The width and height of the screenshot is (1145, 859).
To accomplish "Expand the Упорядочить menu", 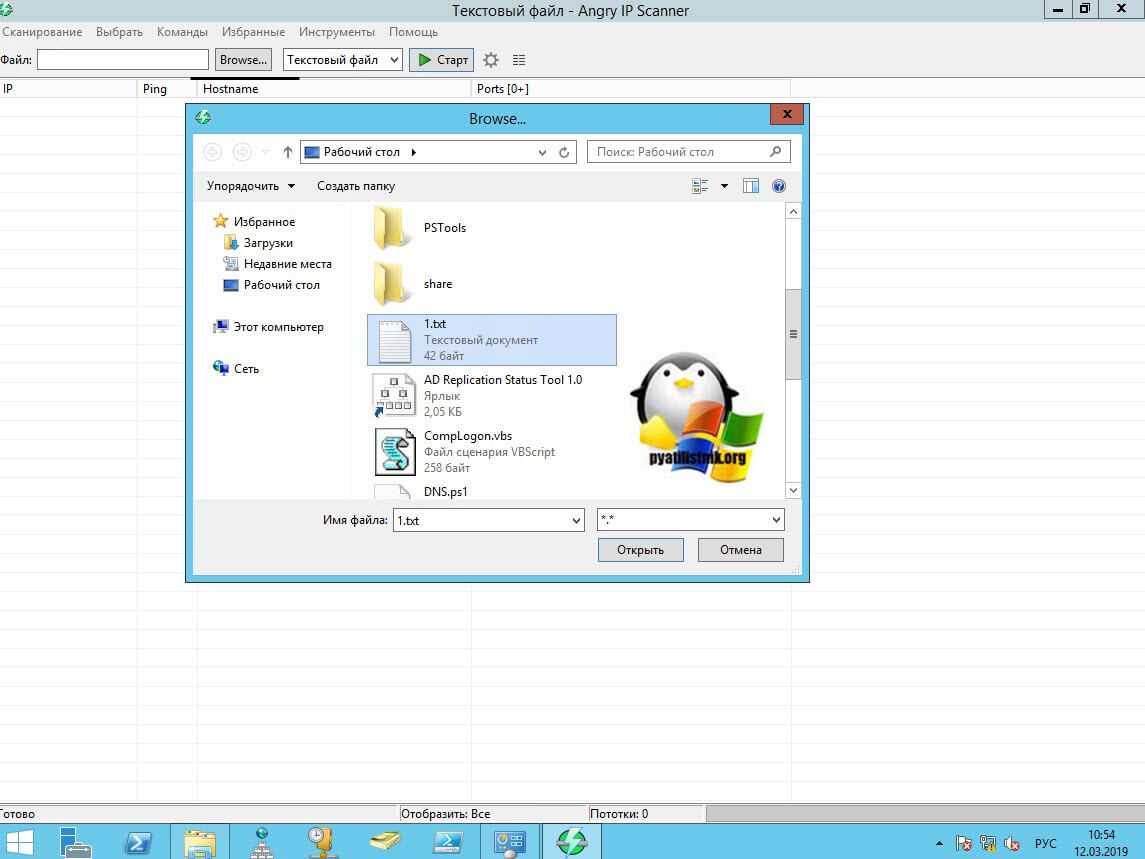I will 251,186.
